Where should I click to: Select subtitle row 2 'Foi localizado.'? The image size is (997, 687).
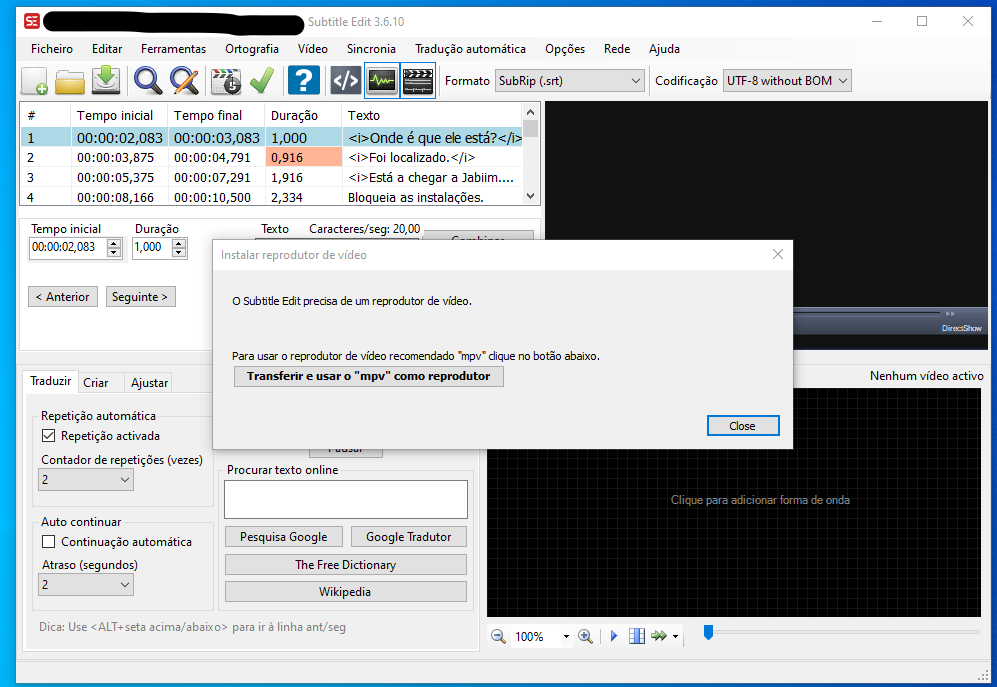[272, 158]
